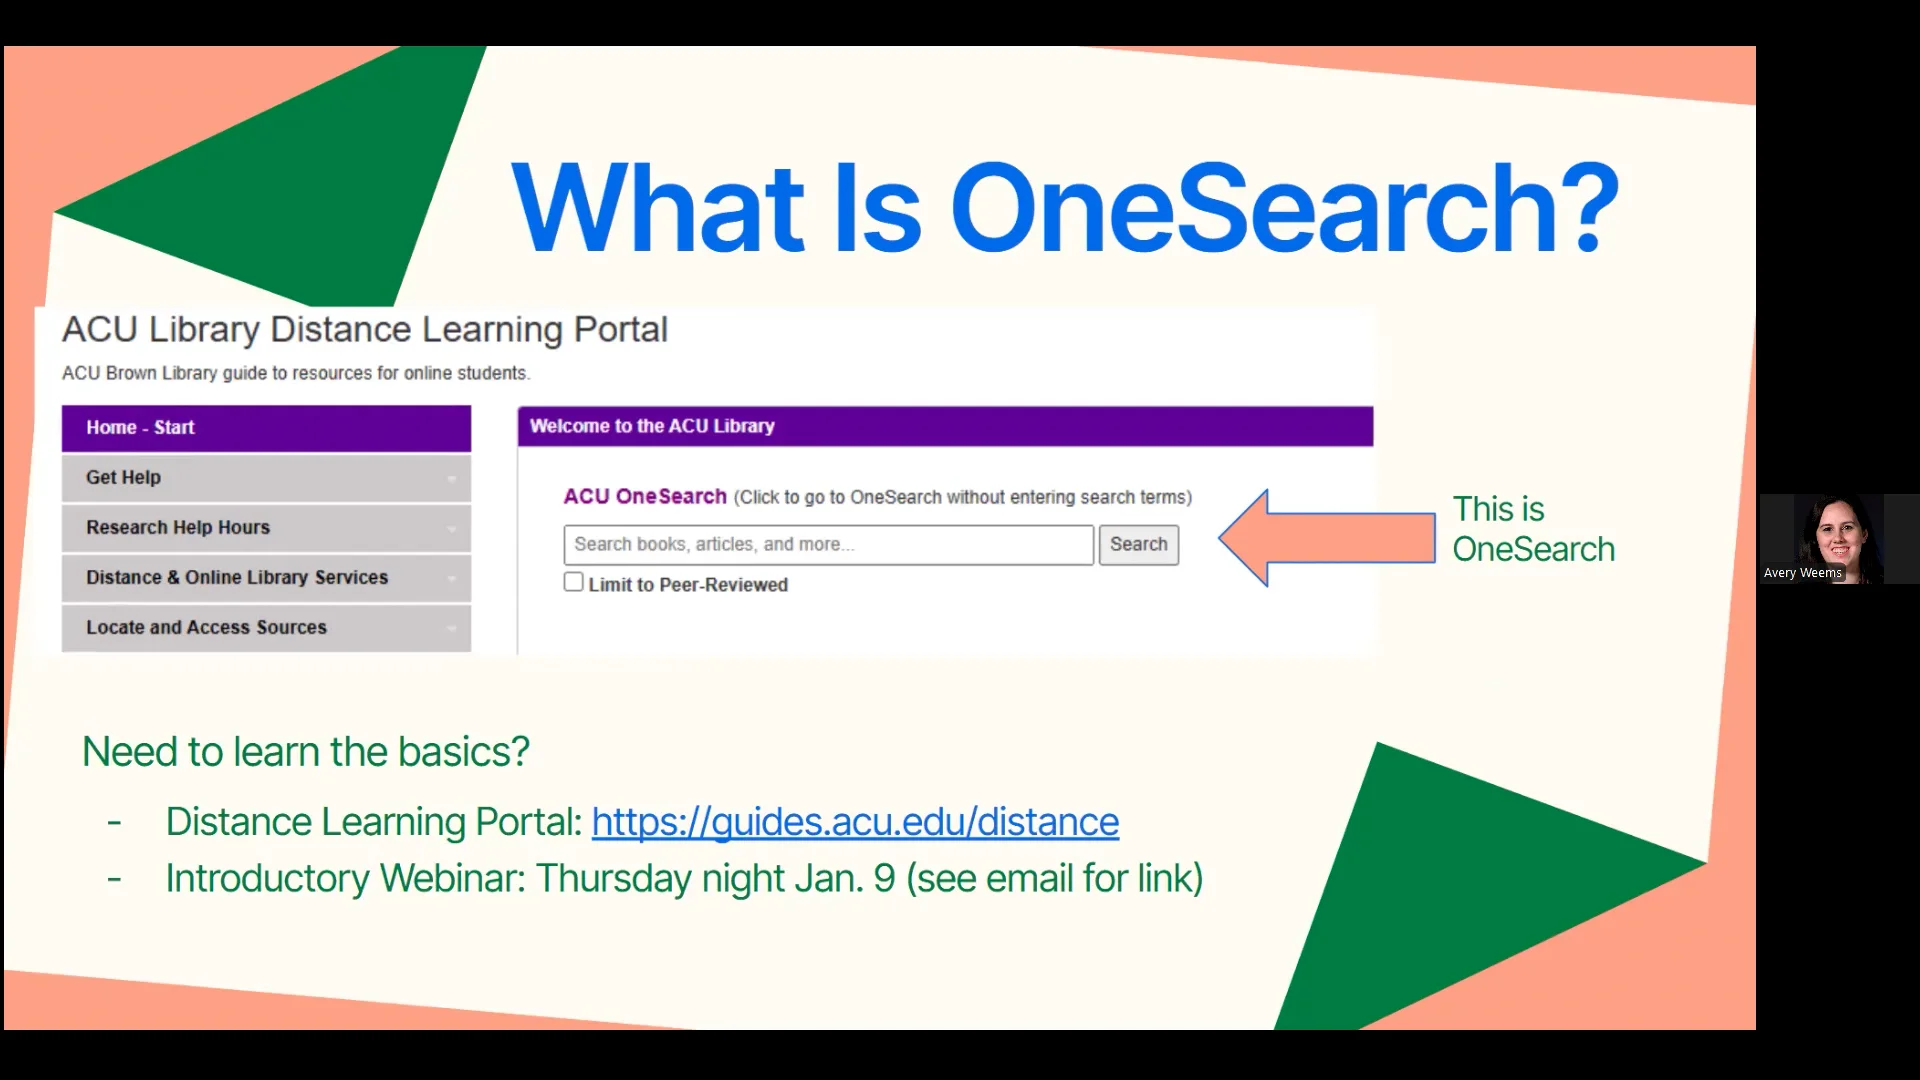Expand the Research Help Hours dropdown arrow

click(451, 529)
